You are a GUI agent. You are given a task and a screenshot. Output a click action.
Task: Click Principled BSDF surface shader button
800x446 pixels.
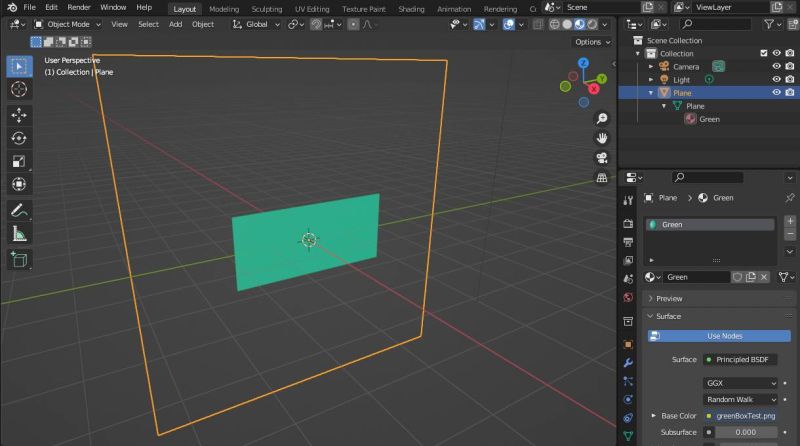coord(740,360)
